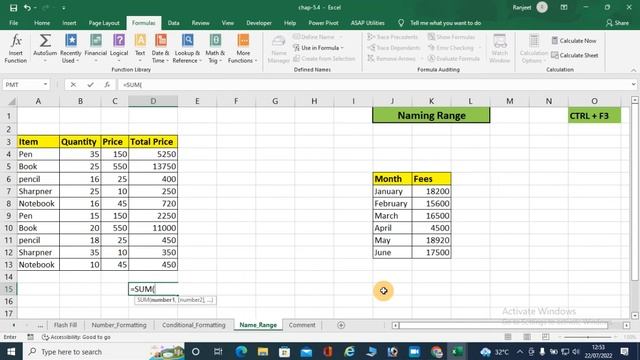The image size is (640, 360).
Task: Expand the Name Box dropdown arrow
Action: click(45, 84)
